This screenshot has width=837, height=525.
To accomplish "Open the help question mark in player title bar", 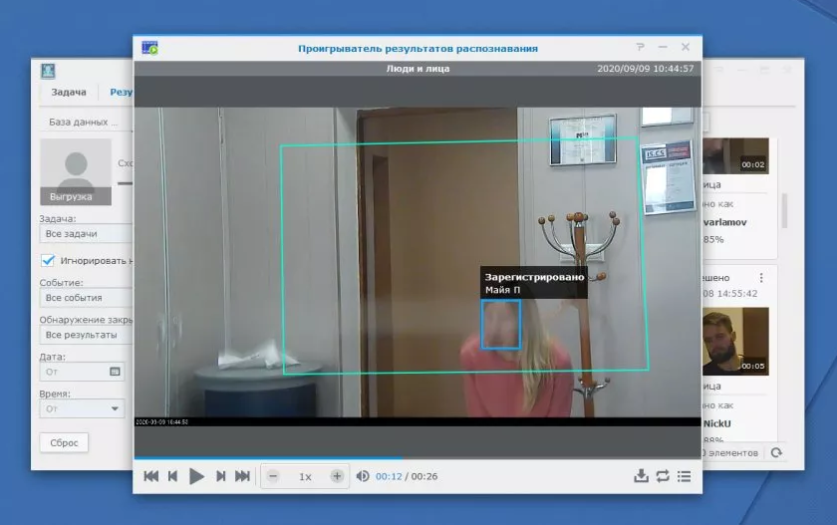I will point(641,47).
